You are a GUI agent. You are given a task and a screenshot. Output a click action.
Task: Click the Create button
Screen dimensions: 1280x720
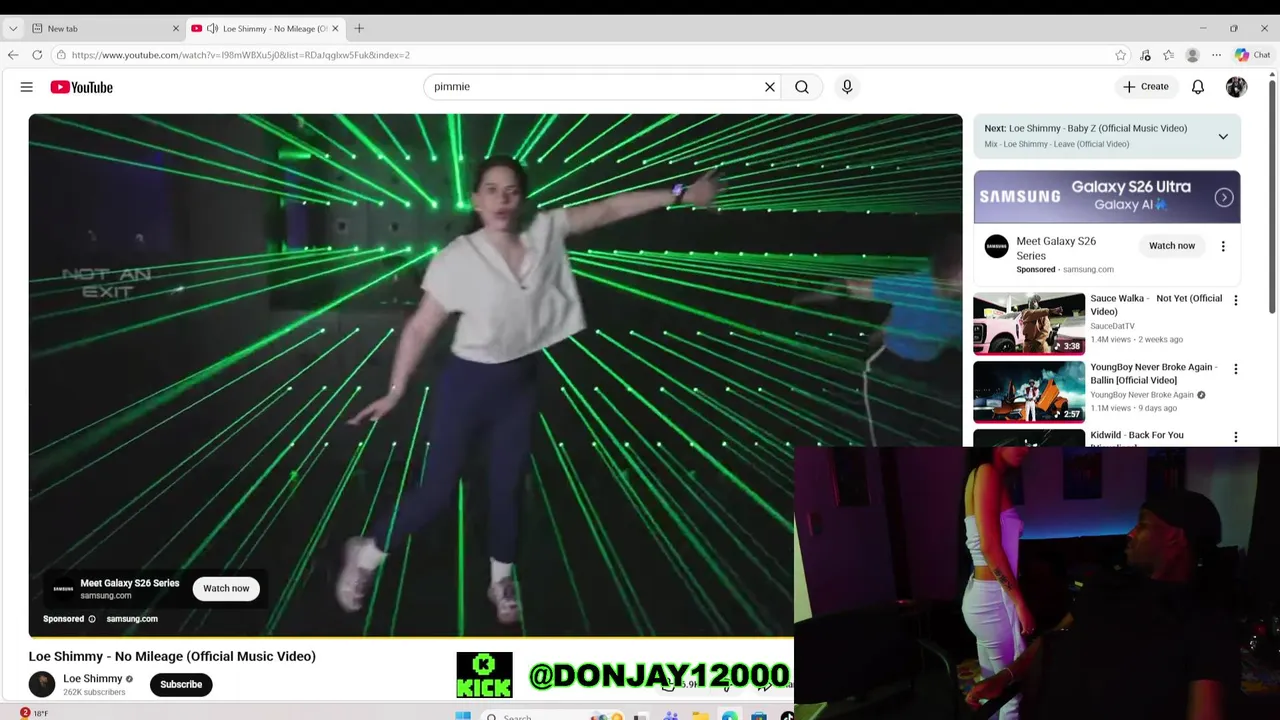(x=1146, y=87)
